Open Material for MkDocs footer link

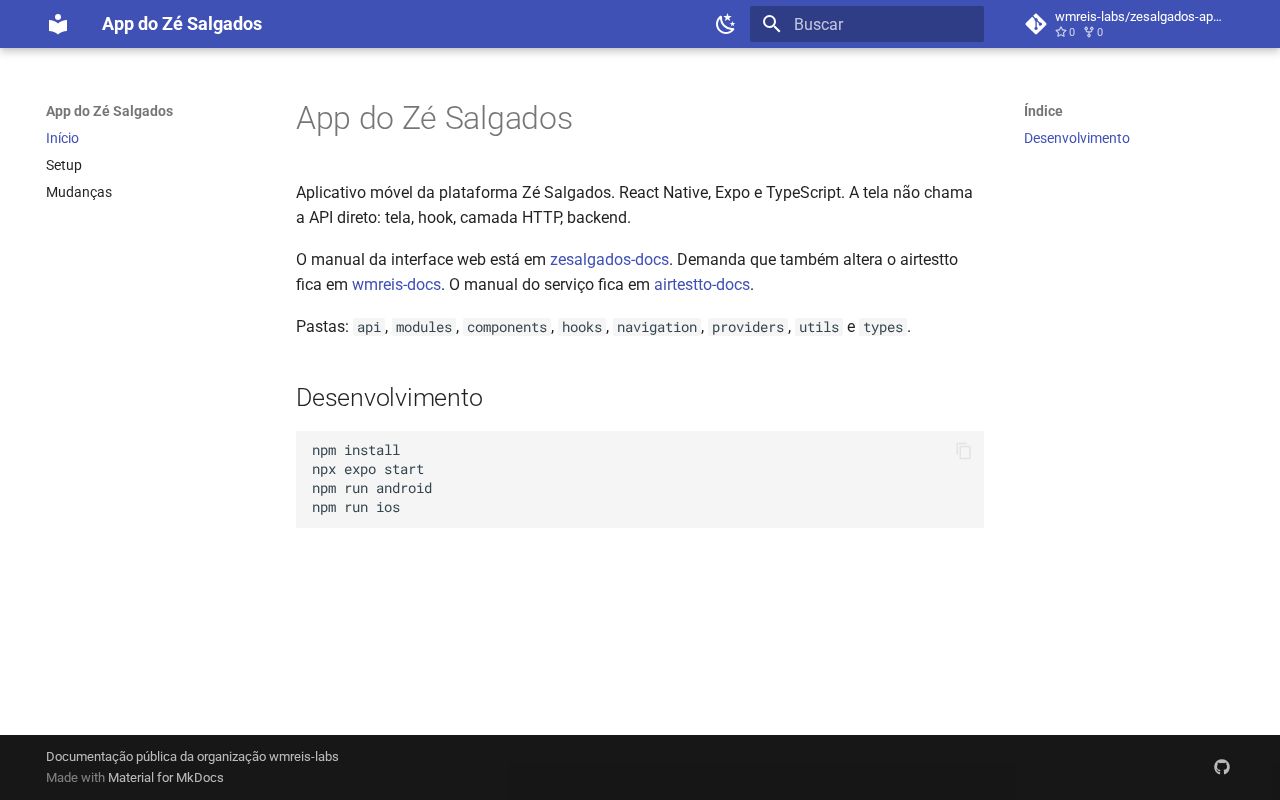(x=166, y=777)
